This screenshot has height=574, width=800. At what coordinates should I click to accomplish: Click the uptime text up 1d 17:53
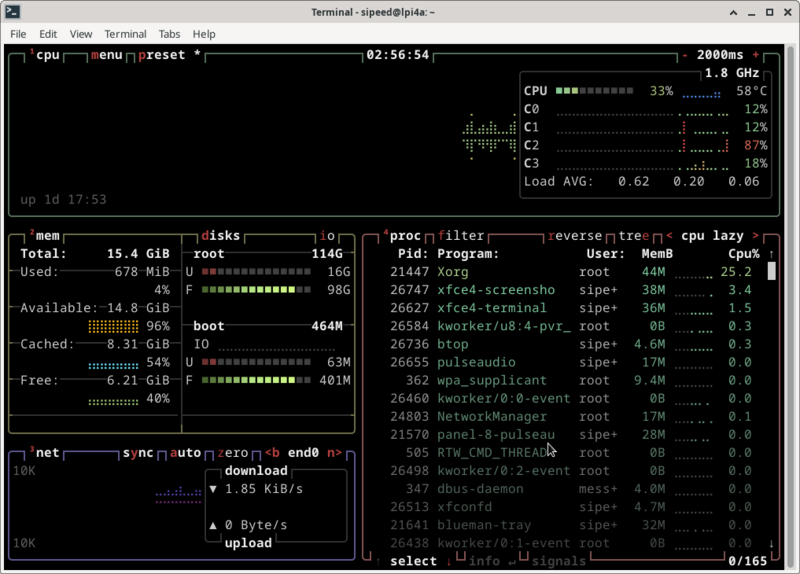63,199
